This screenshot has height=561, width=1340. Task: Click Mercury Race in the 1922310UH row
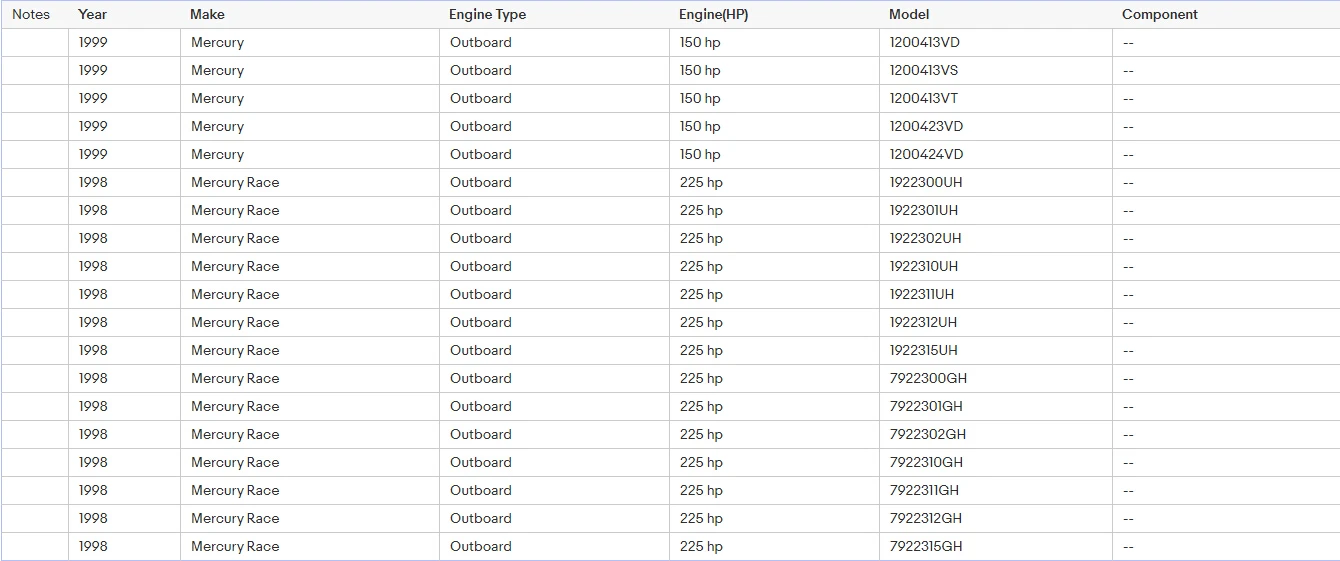point(235,267)
